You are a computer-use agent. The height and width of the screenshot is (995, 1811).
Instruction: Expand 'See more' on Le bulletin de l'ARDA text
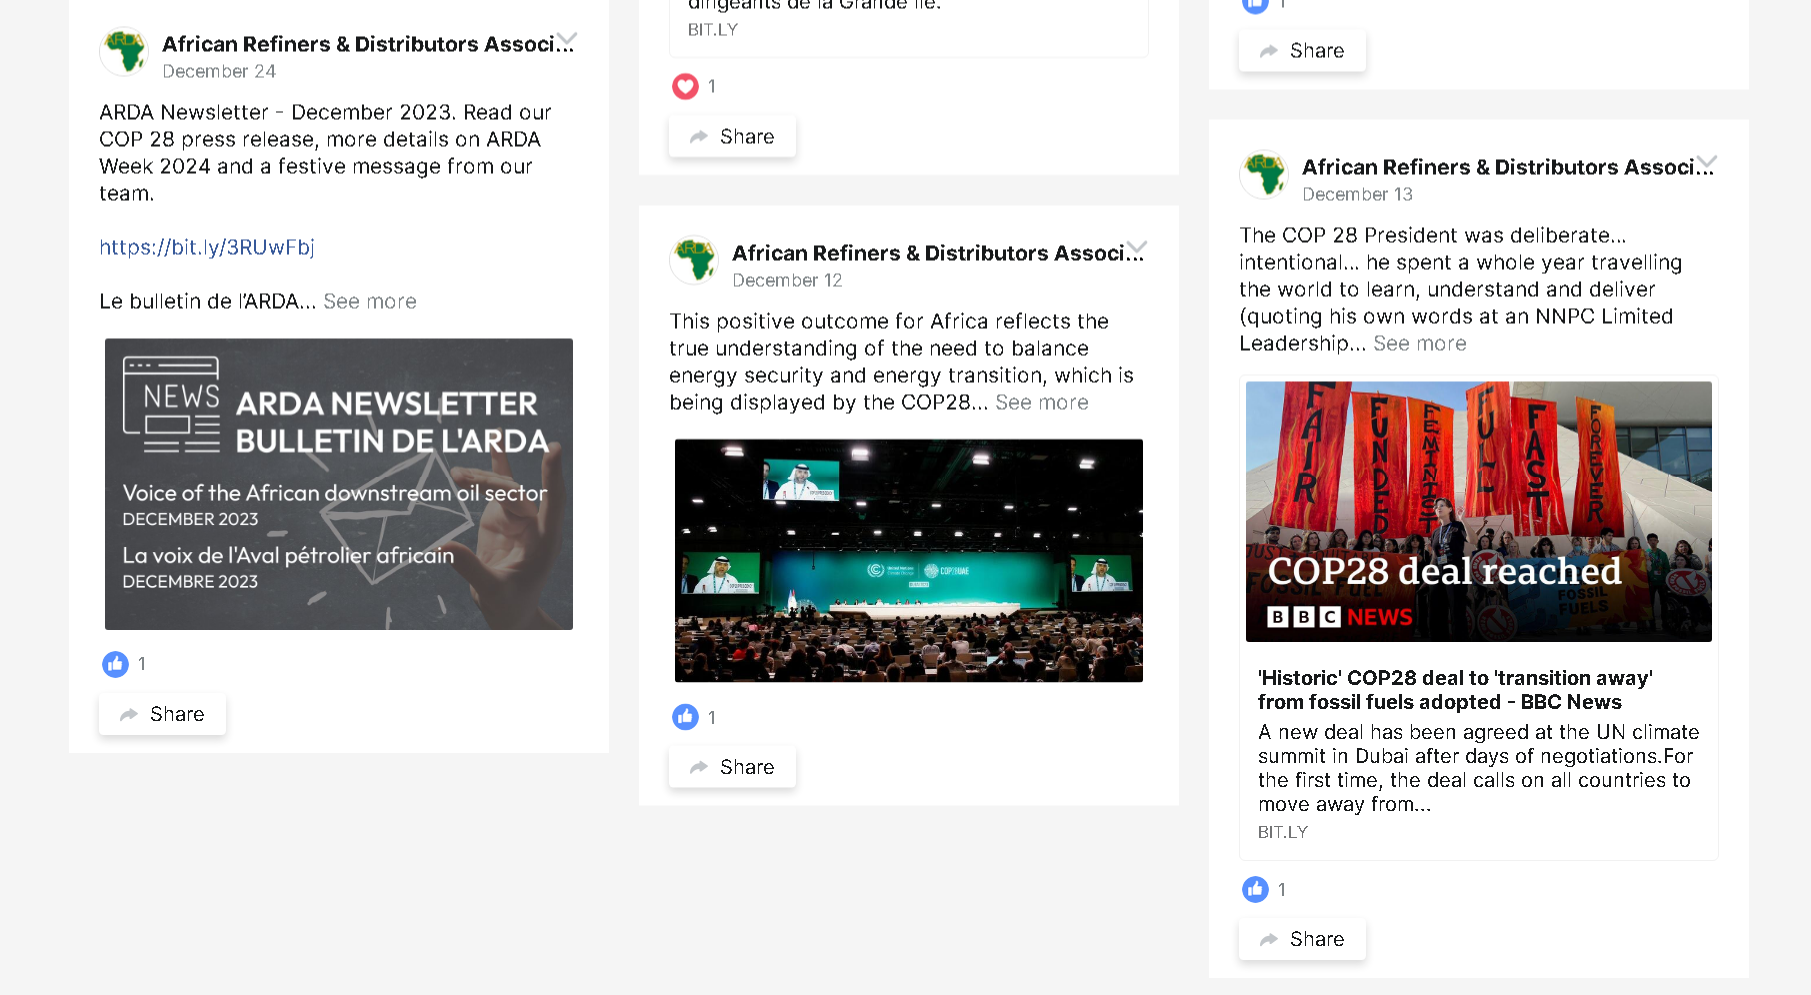tap(370, 302)
